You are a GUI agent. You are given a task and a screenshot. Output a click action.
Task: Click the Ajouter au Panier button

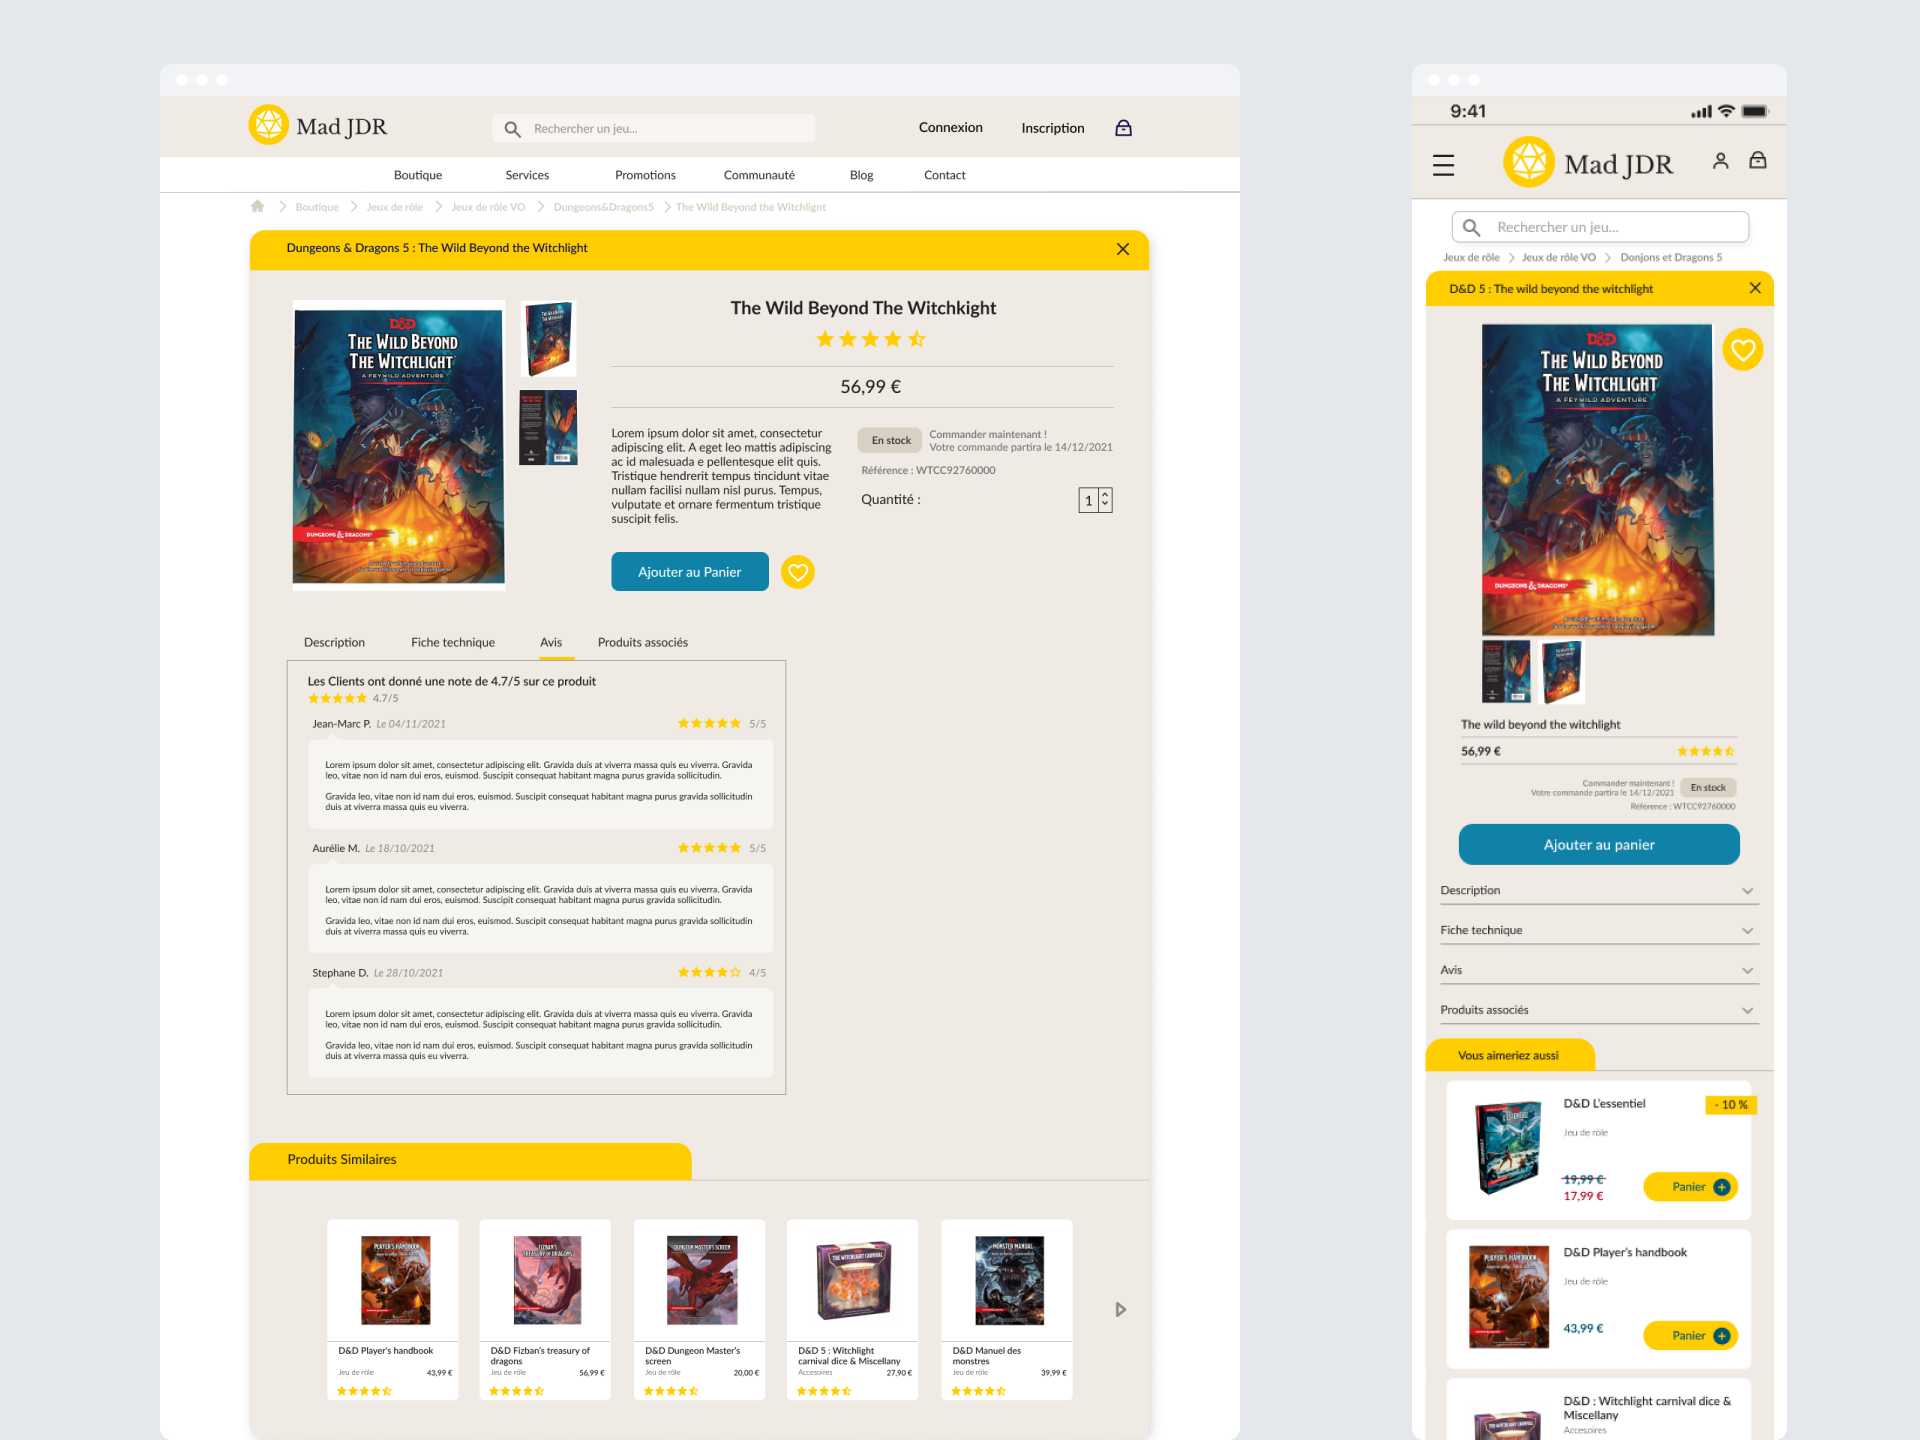click(690, 572)
